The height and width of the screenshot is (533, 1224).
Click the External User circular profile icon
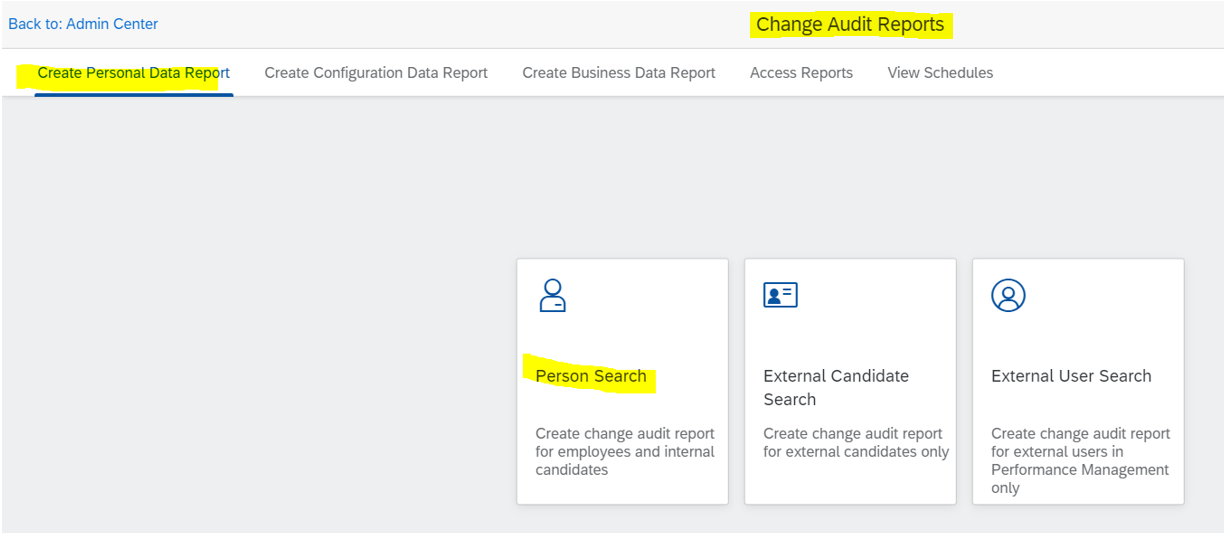(x=1008, y=295)
